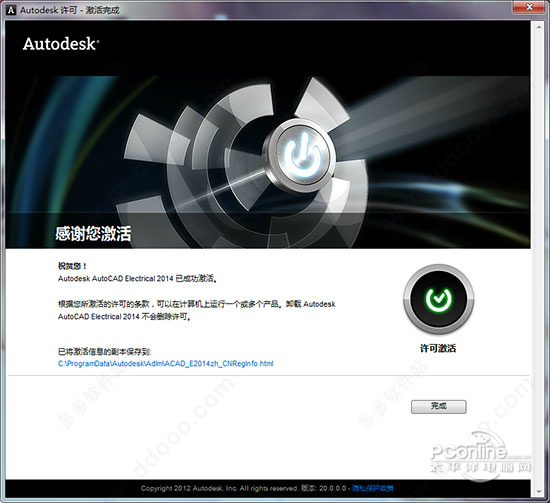Screen dimensions: 550x503
Task: Click the 'AutoCAD Electrical 2014 不会删除许可' line
Action: pos(125,316)
